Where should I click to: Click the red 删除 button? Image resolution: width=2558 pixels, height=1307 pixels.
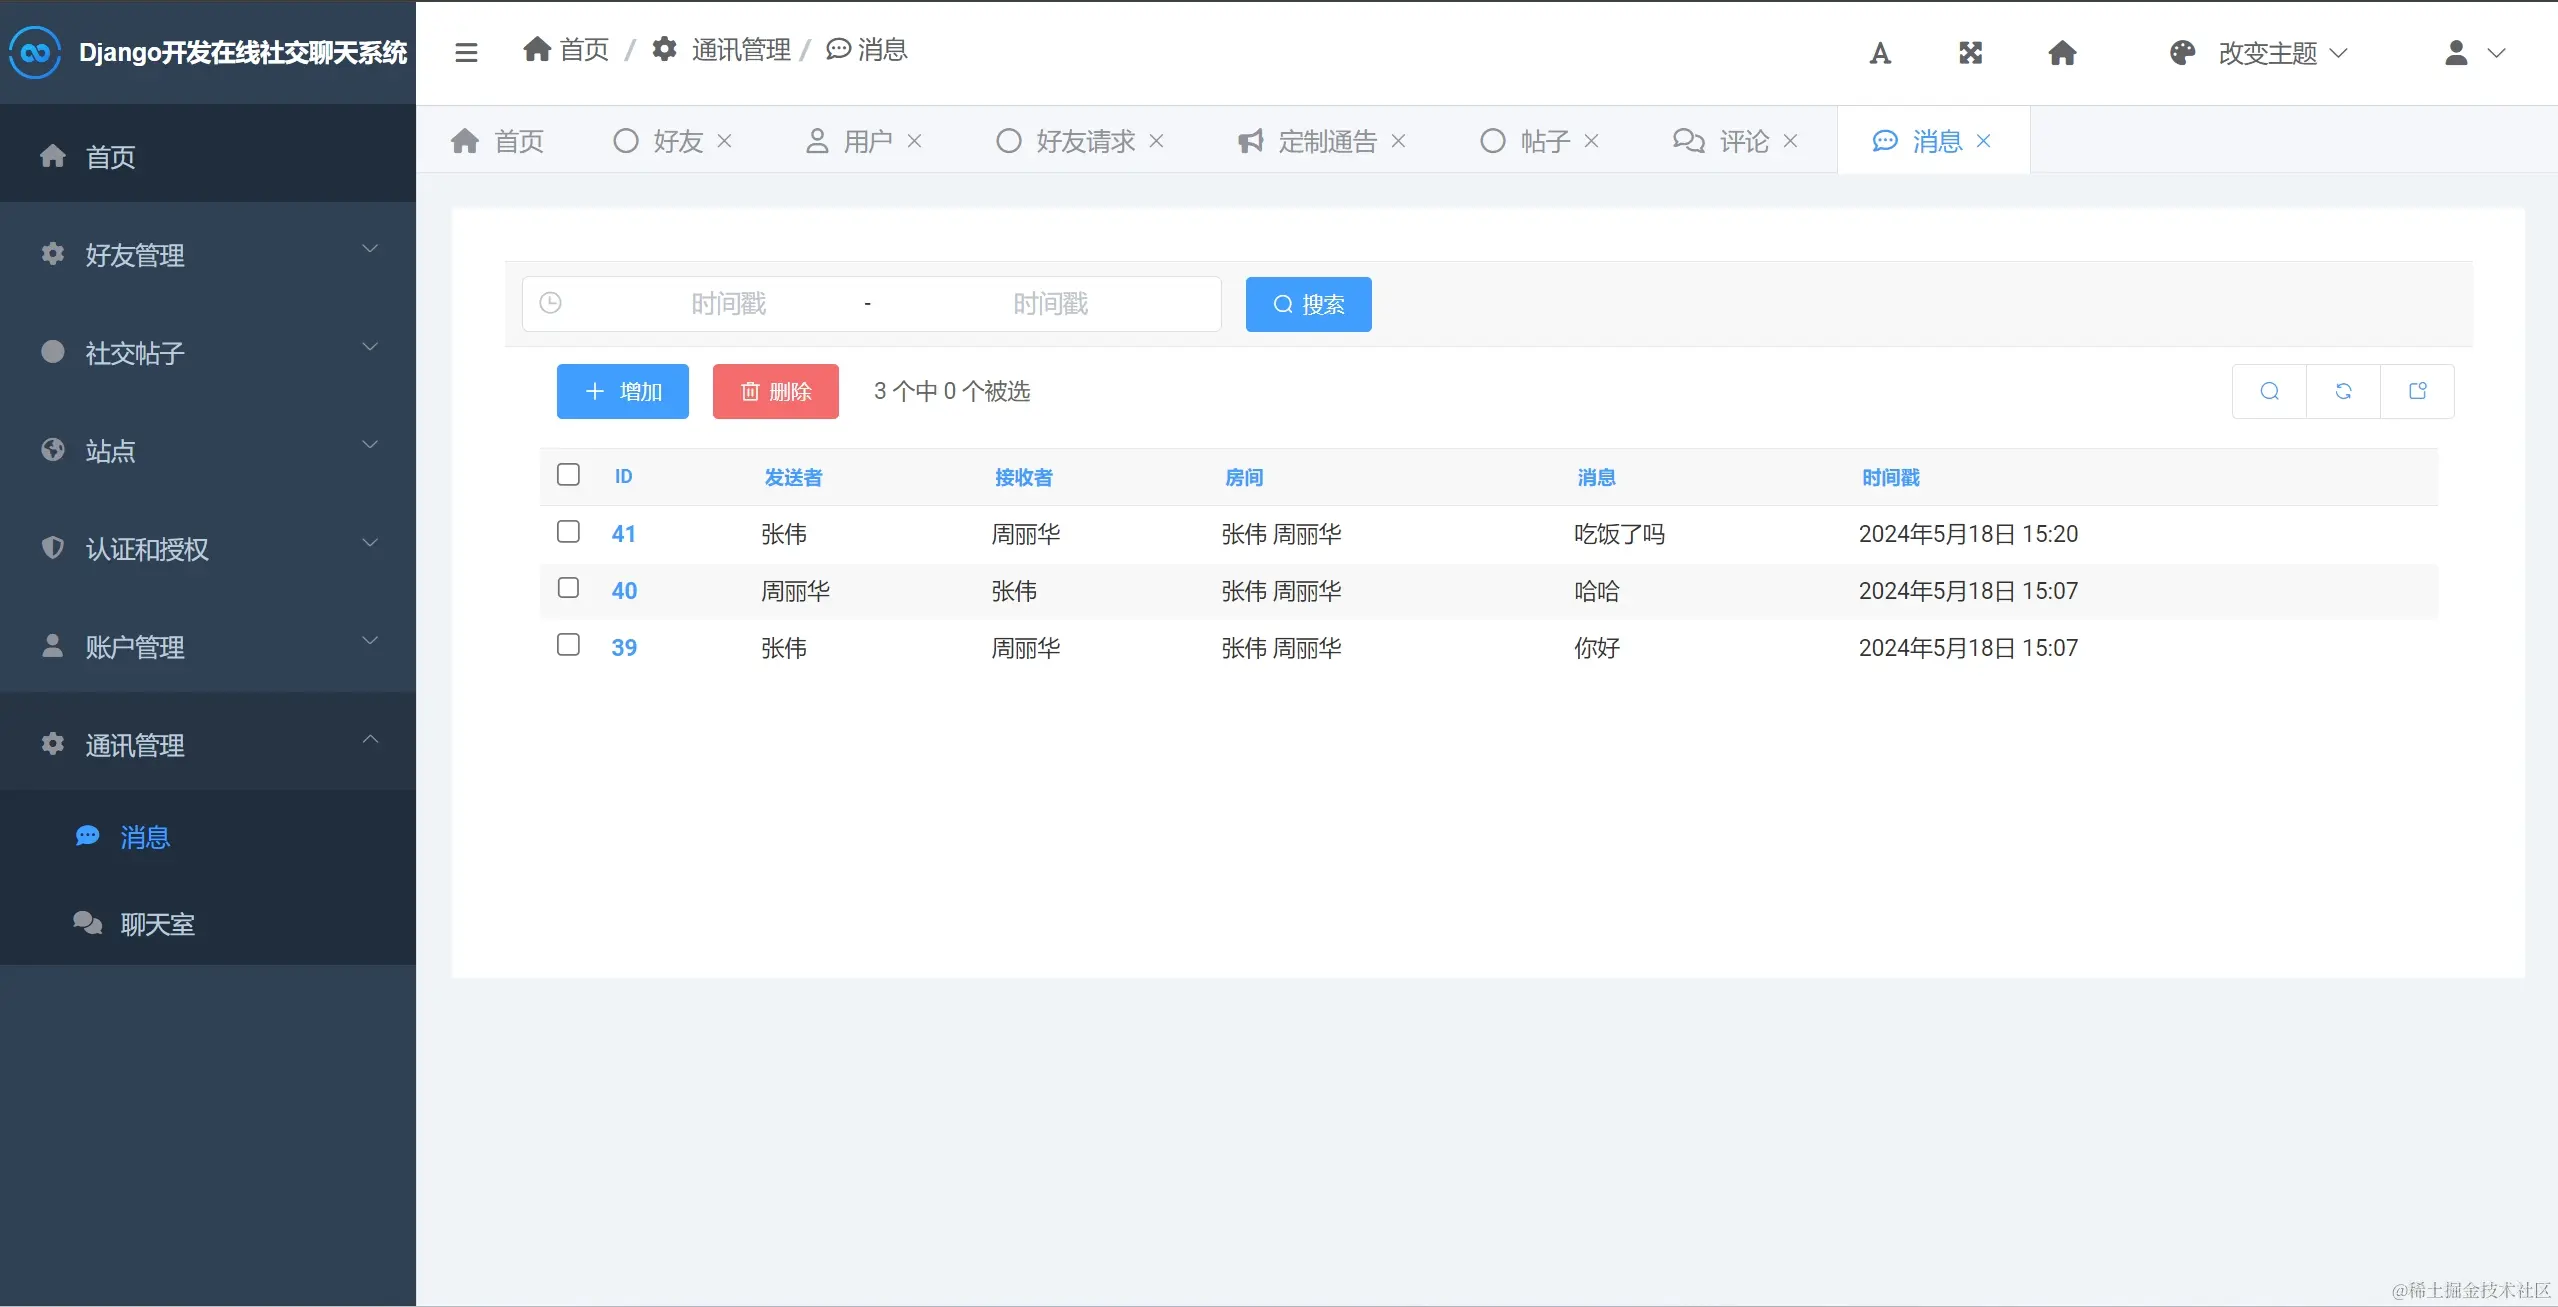tap(775, 391)
